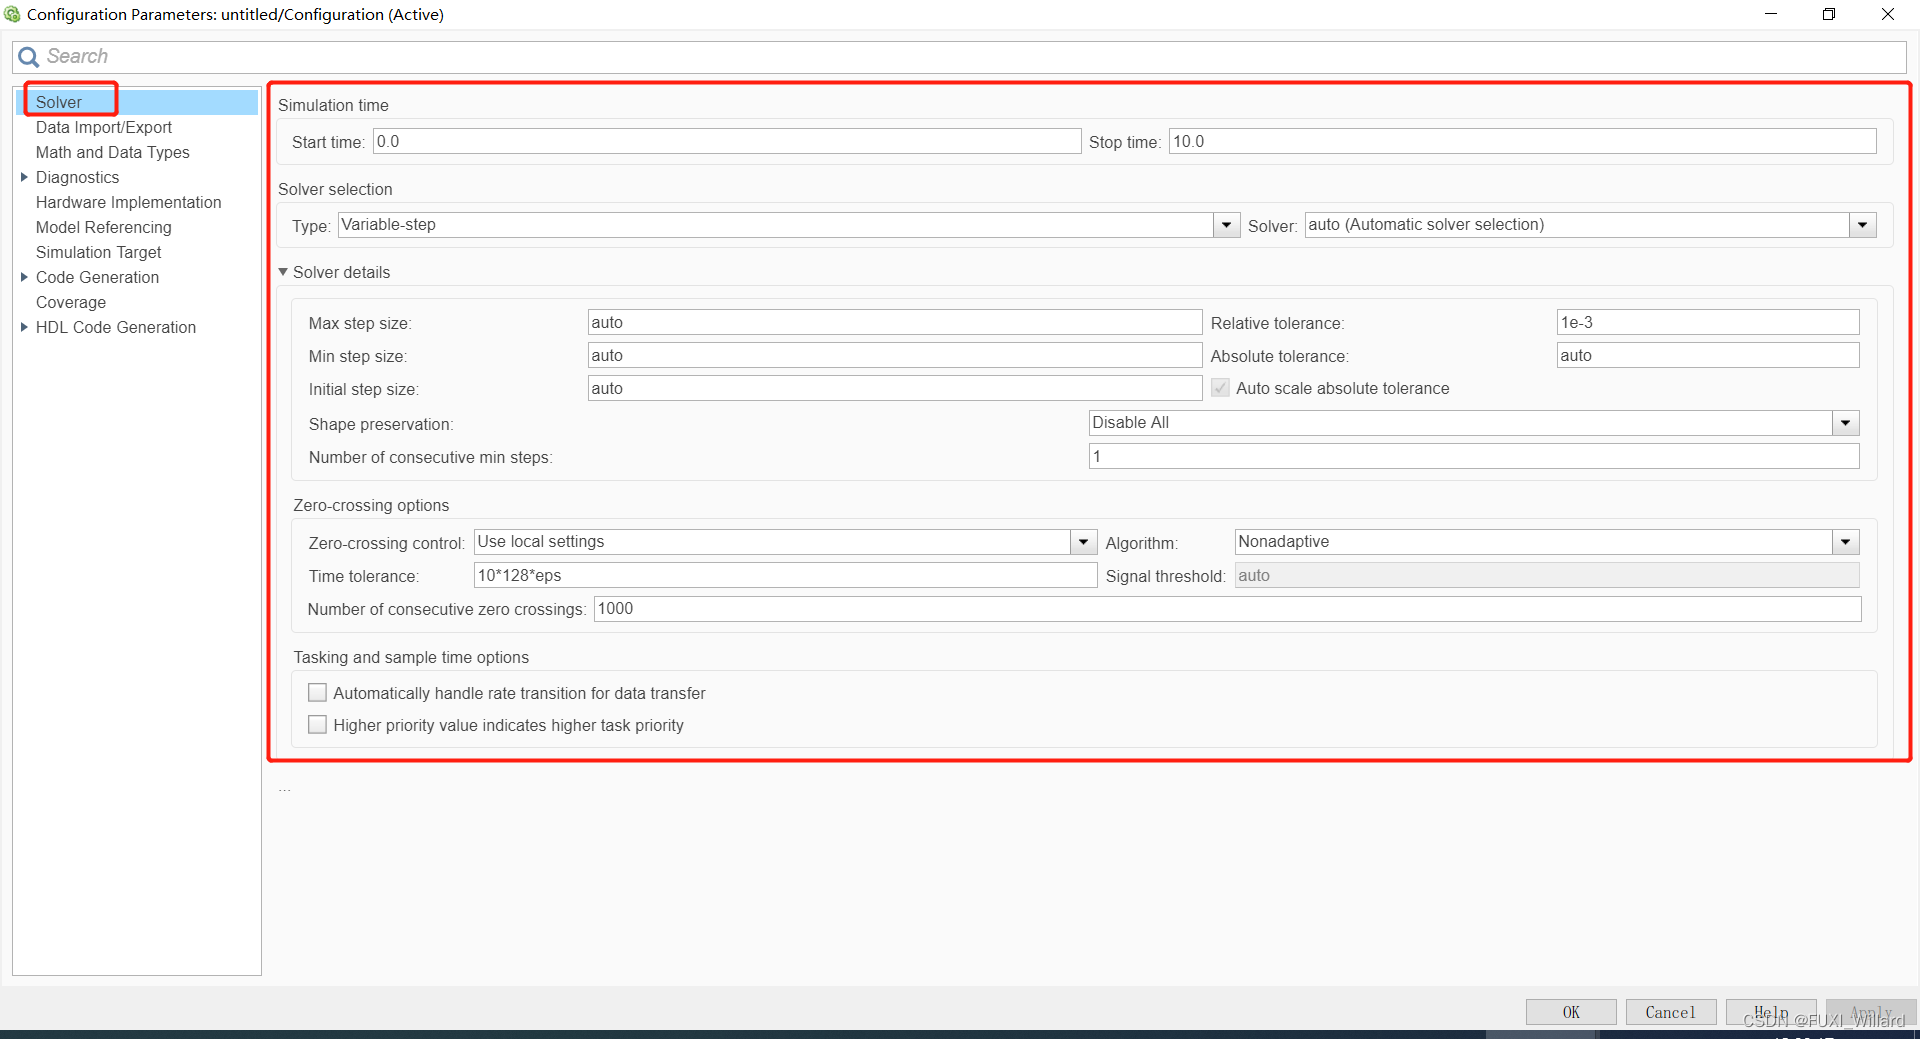Click the search magnifier icon
The image size is (1920, 1039).
29,57
